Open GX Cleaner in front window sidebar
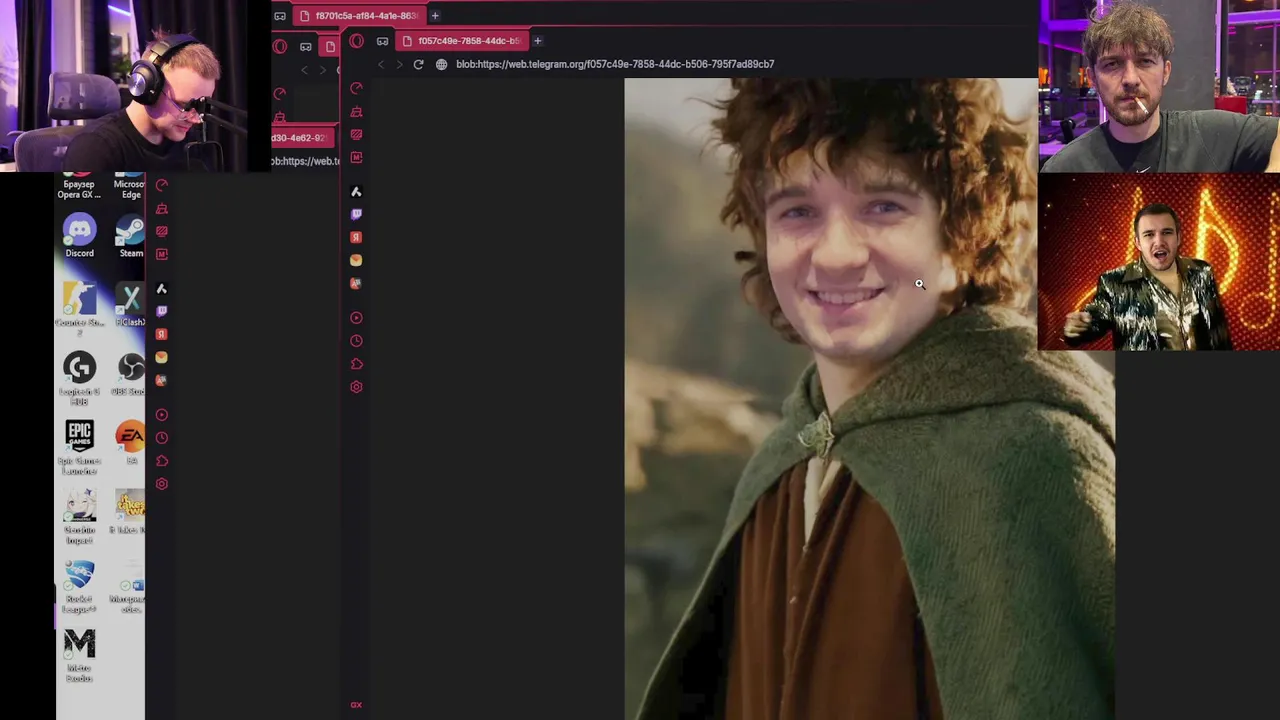Image resolution: width=1280 pixels, height=720 pixels. (356, 111)
